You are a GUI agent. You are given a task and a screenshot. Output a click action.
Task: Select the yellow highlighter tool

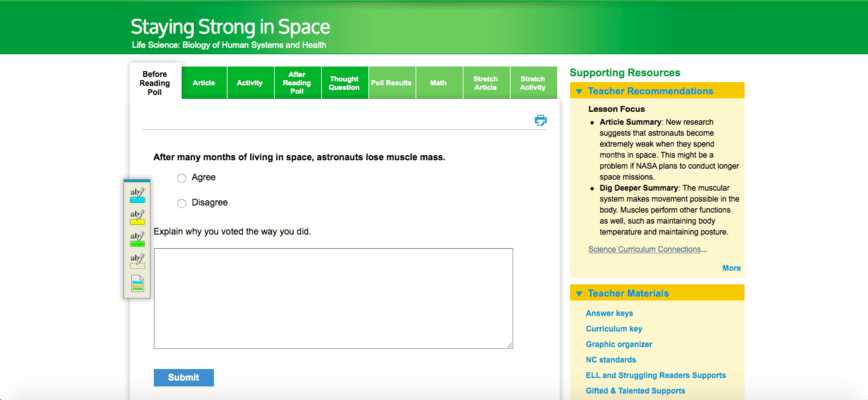pos(137,217)
